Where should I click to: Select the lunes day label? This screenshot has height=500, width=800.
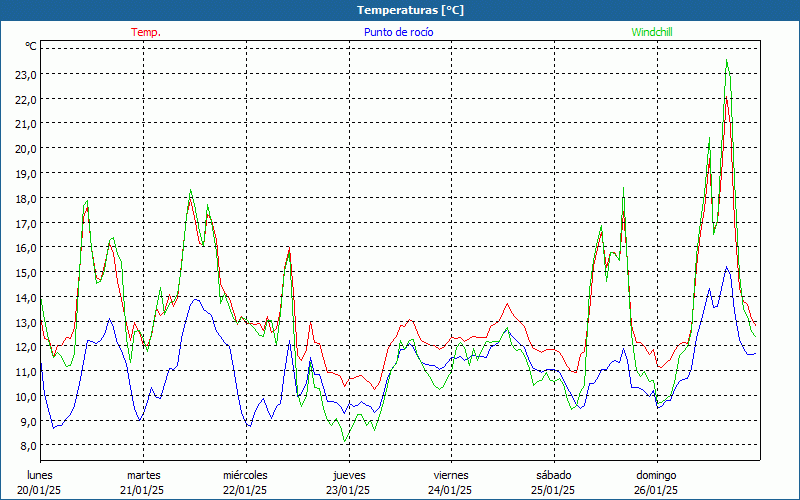40,475
